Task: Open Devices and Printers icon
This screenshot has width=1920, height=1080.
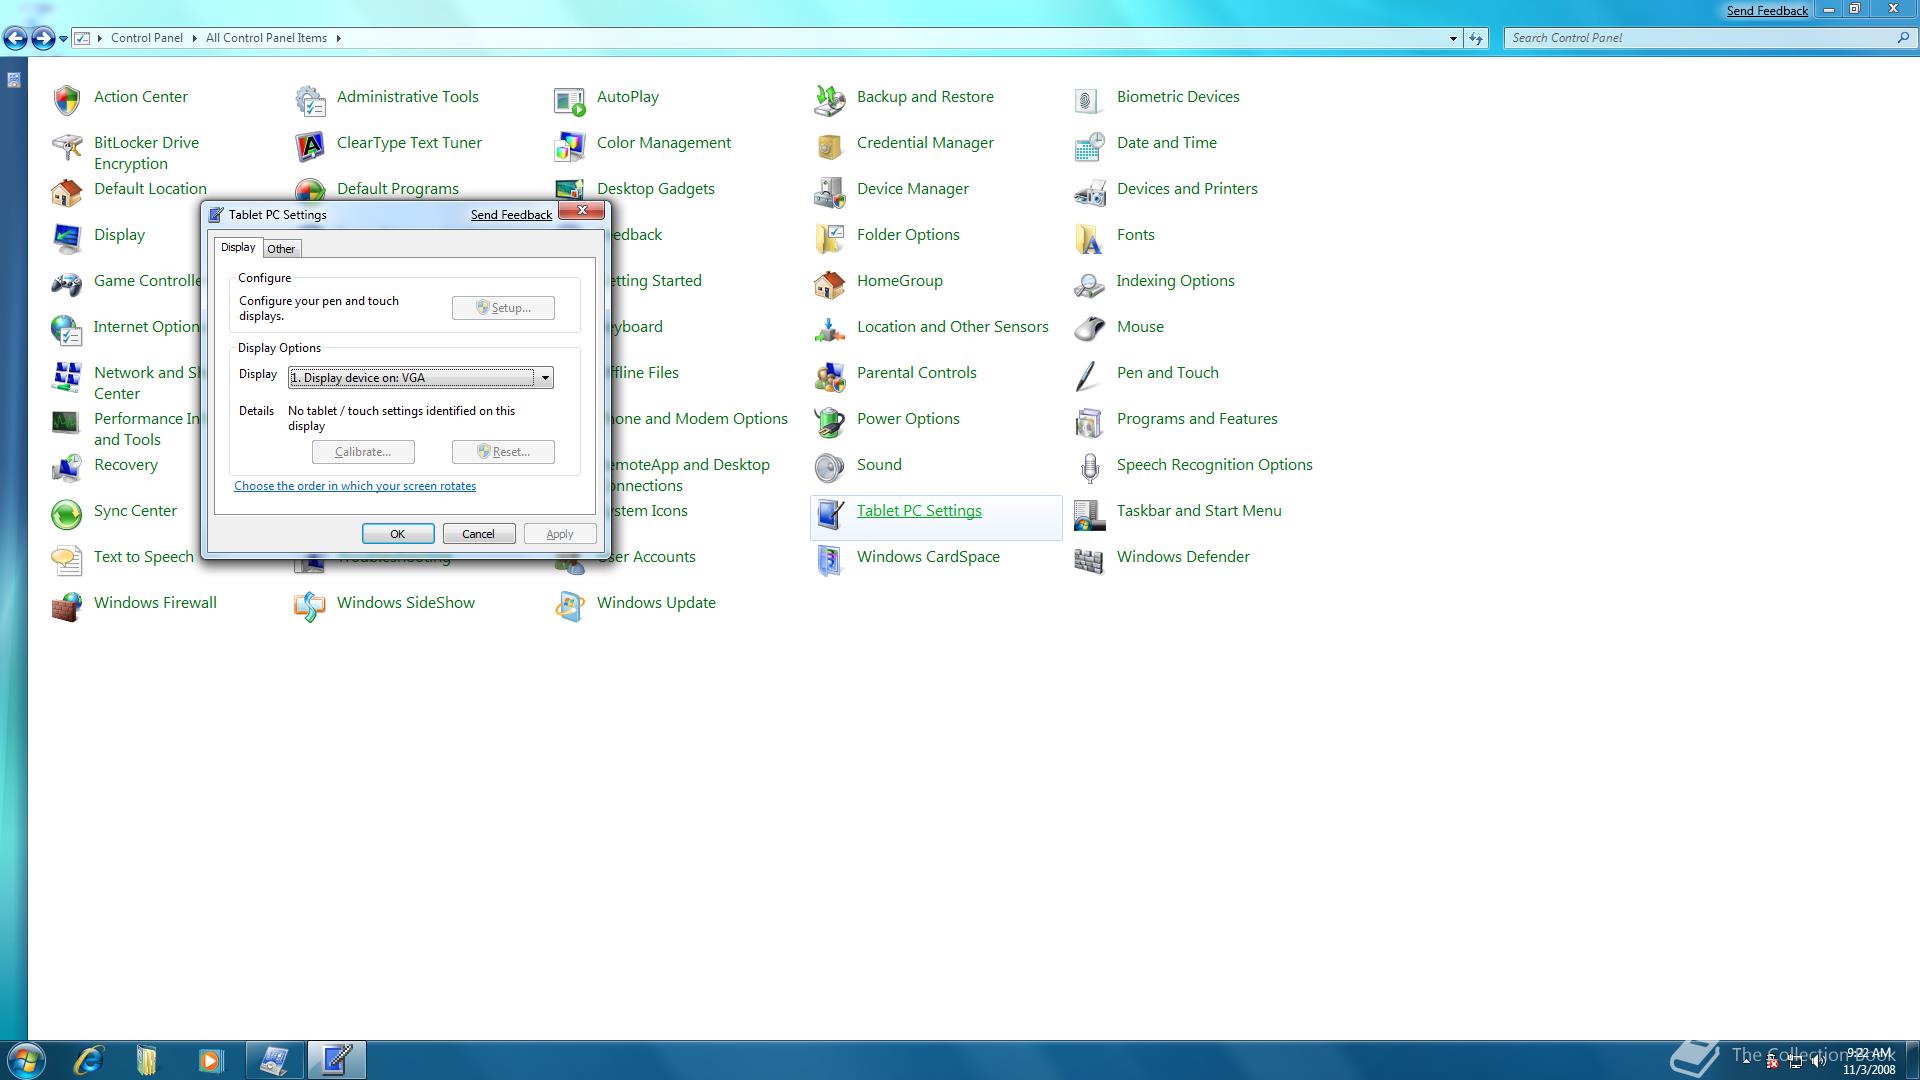Action: (x=1090, y=191)
